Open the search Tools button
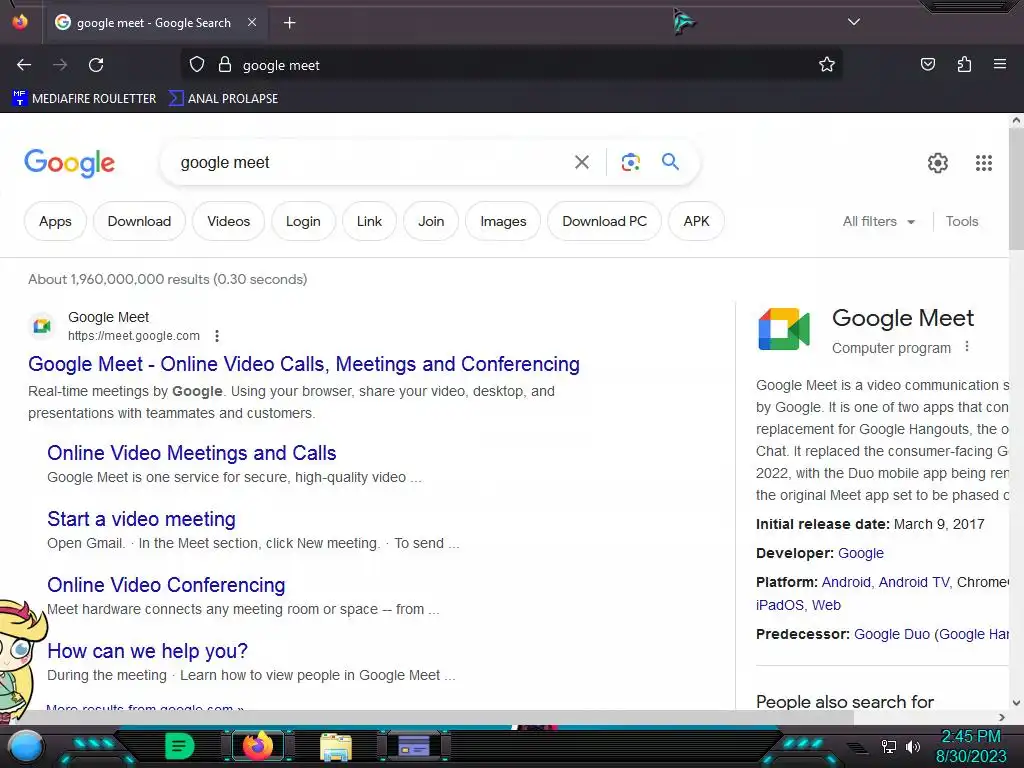 [961, 221]
